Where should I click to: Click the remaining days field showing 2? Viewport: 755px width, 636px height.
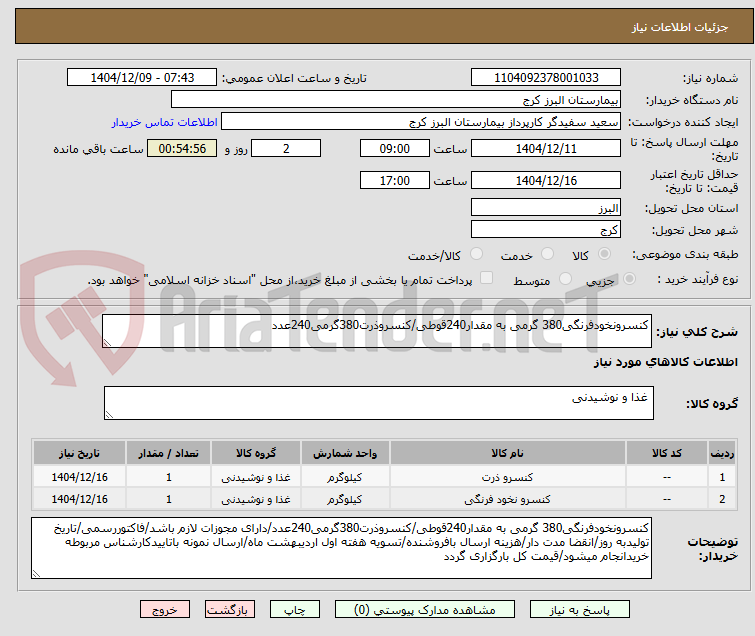286,148
